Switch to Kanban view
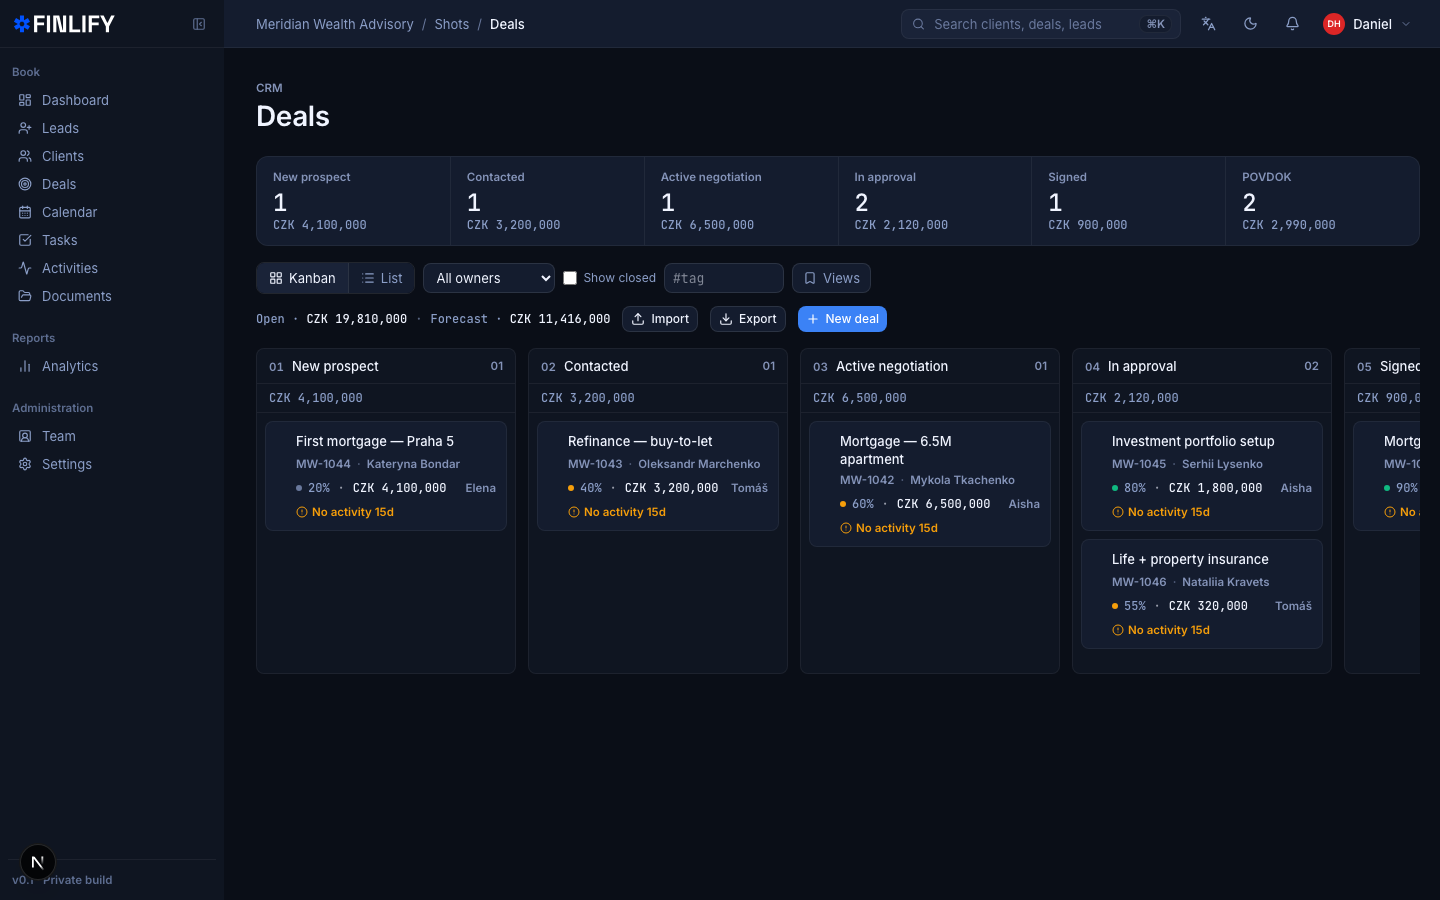This screenshot has width=1440, height=900. pyautogui.click(x=302, y=278)
